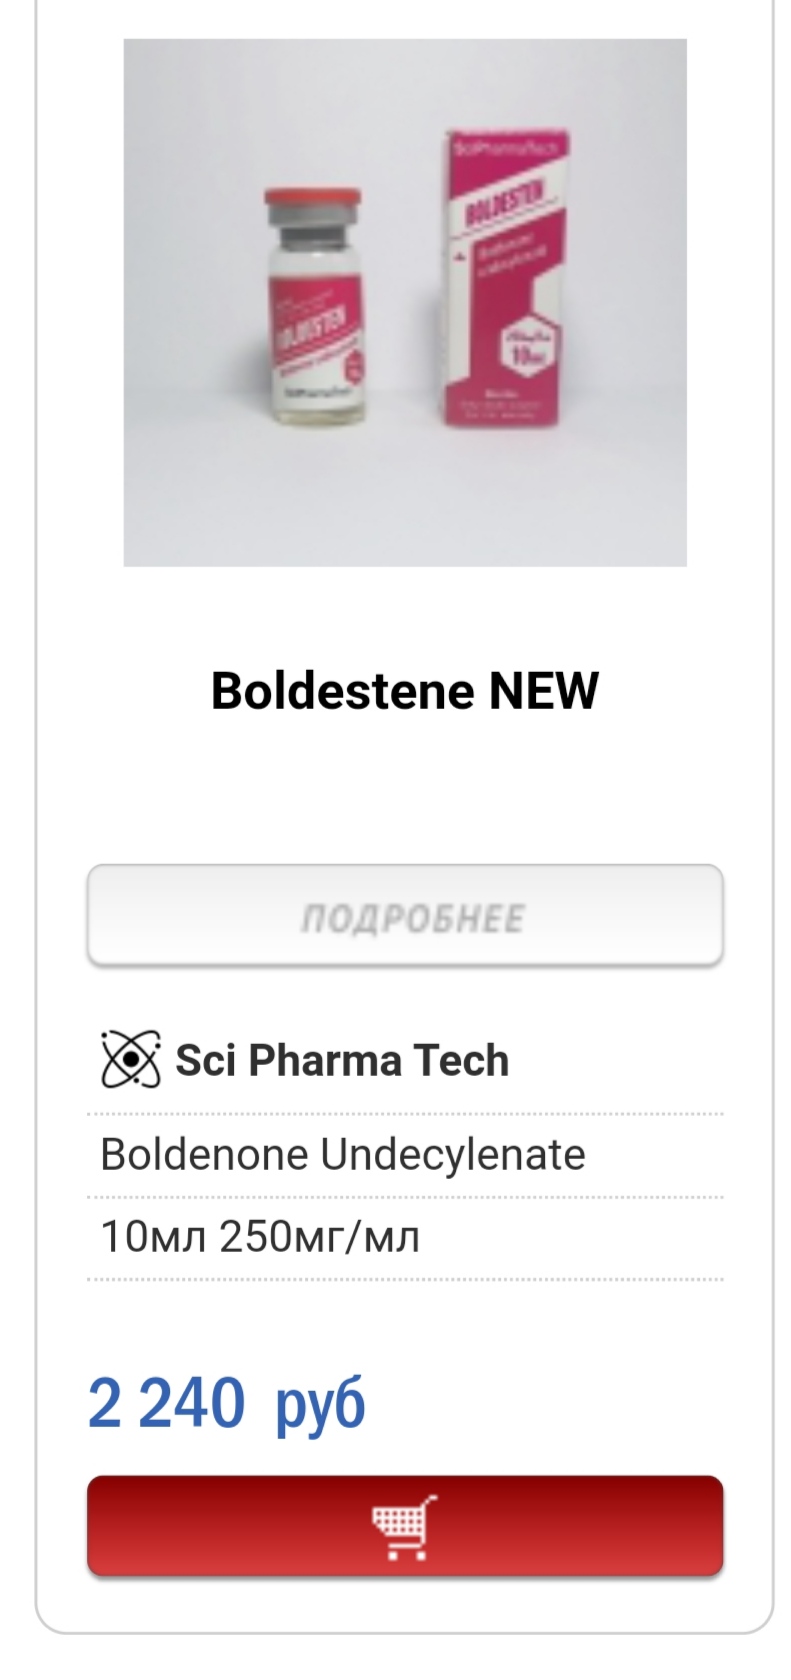Click the shopping cart icon
791x1680 pixels.
click(x=404, y=1526)
